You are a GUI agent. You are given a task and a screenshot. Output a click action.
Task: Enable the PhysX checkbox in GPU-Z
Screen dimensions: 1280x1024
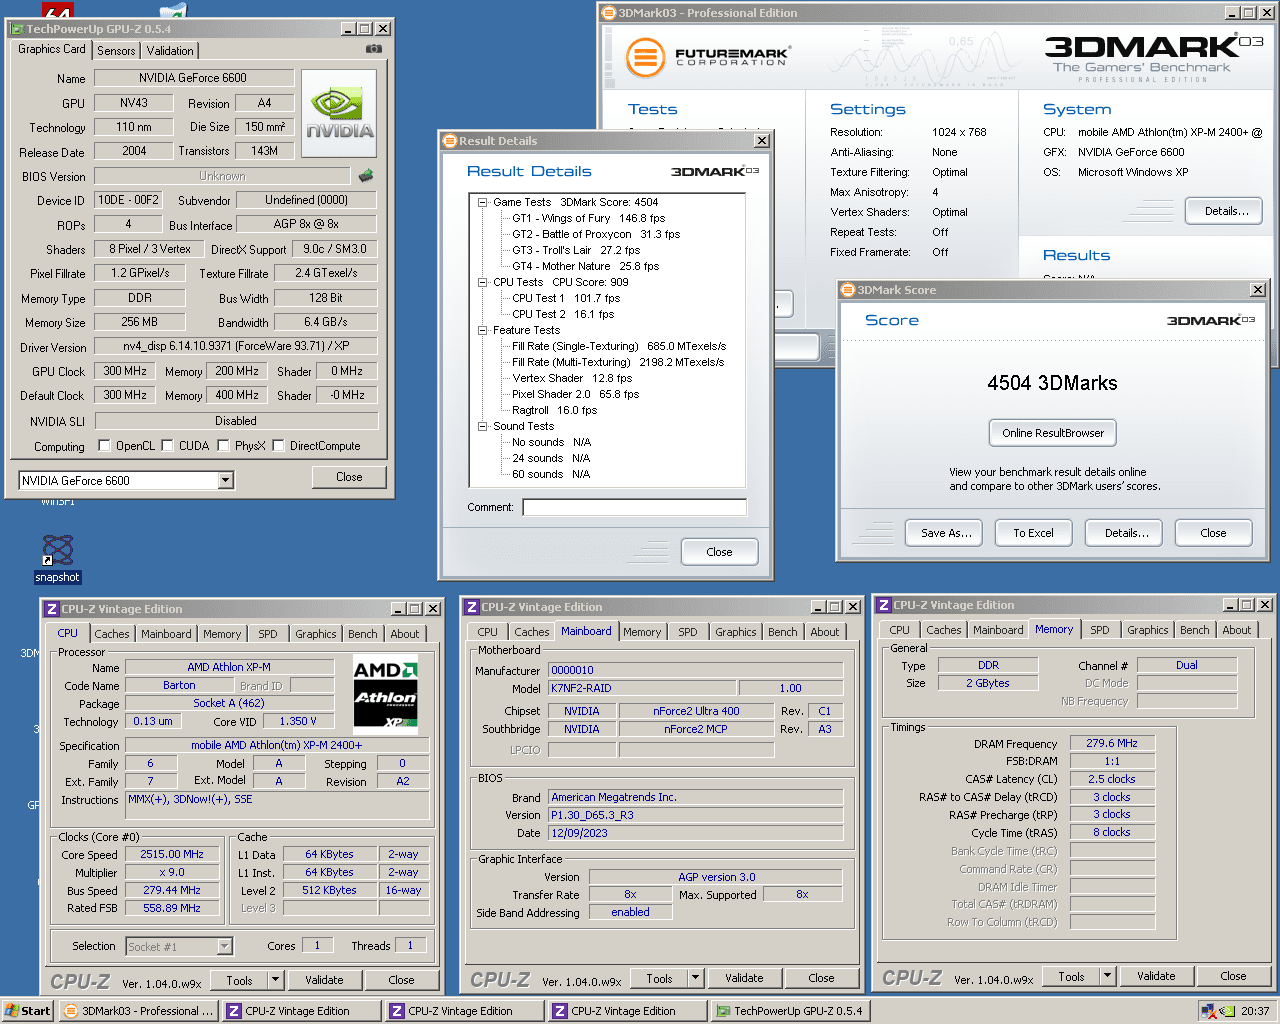pyautogui.click(x=223, y=446)
